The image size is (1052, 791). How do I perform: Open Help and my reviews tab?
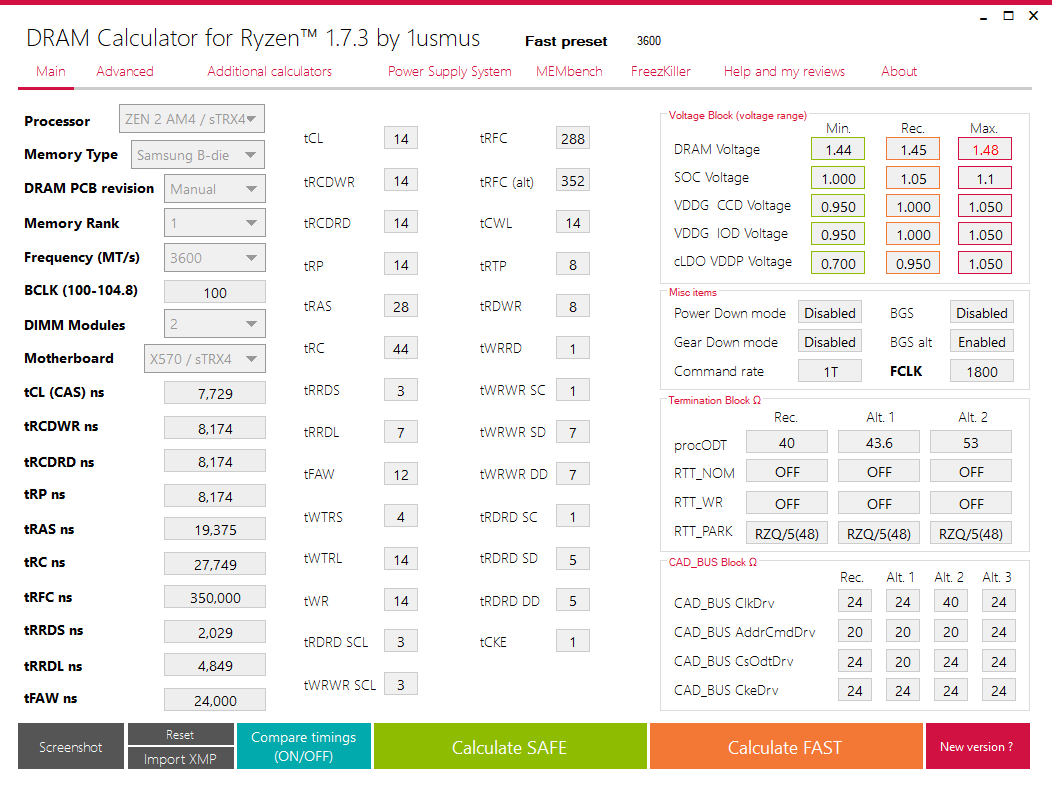784,71
